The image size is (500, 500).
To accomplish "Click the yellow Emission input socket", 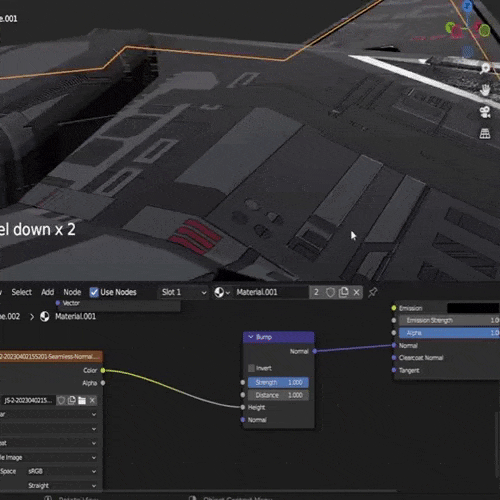I will click(394, 308).
